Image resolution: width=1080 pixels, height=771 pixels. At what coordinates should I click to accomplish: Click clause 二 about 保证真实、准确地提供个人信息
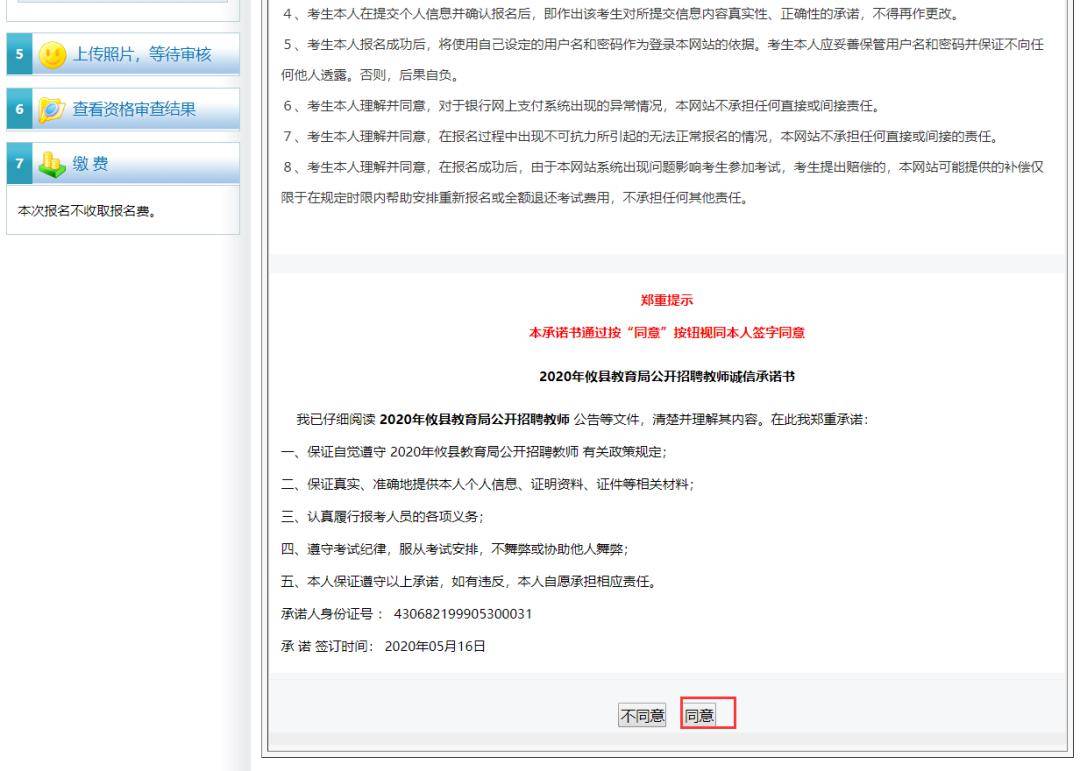488,484
